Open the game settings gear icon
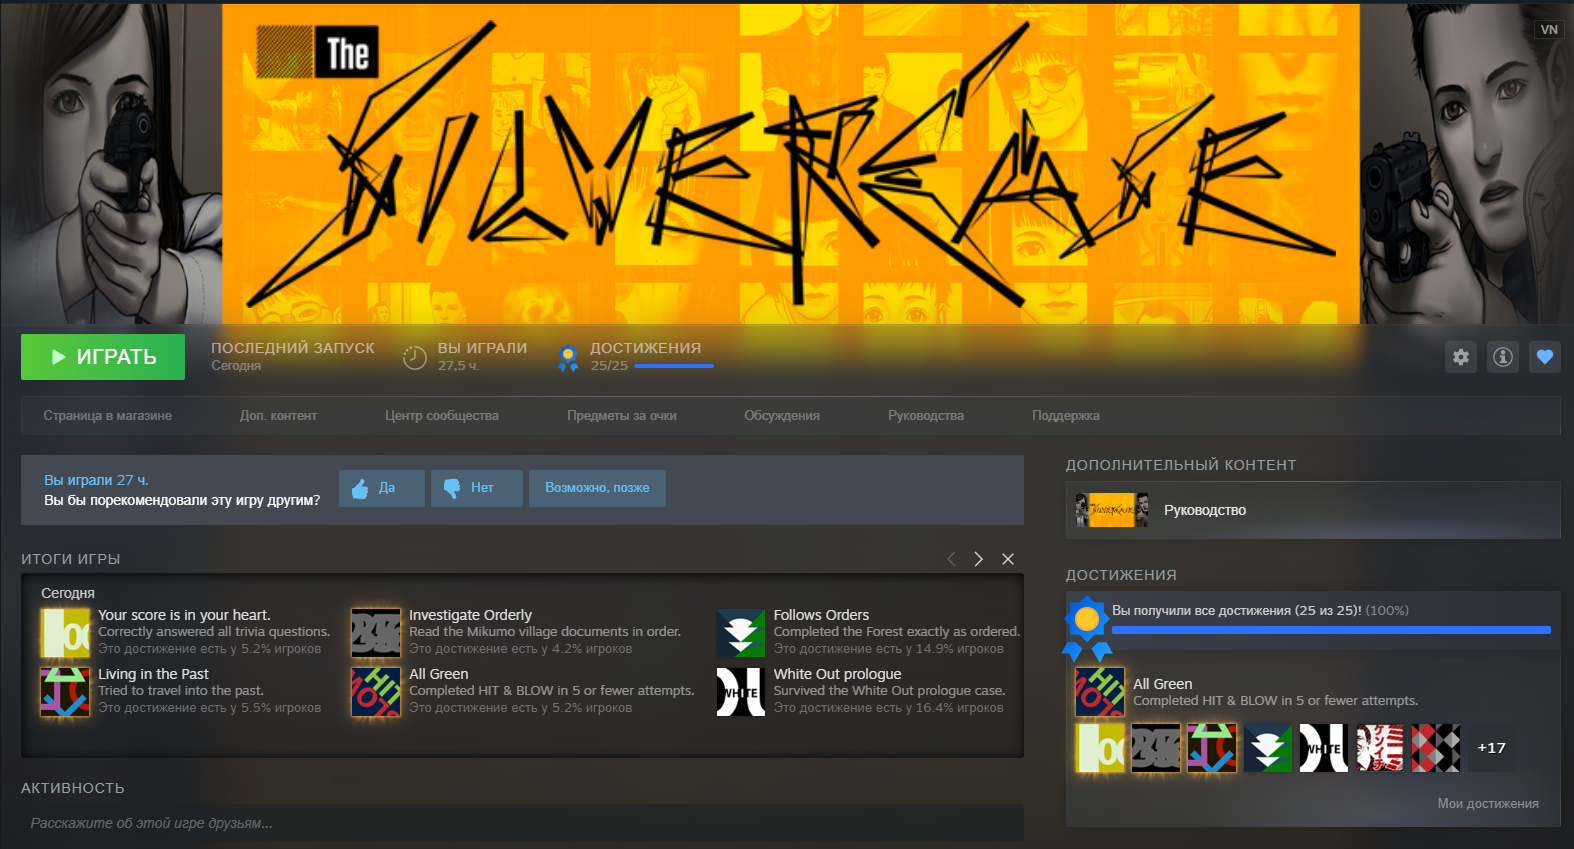Image resolution: width=1574 pixels, height=849 pixels. pyautogui.click(x=1461, y=357)
